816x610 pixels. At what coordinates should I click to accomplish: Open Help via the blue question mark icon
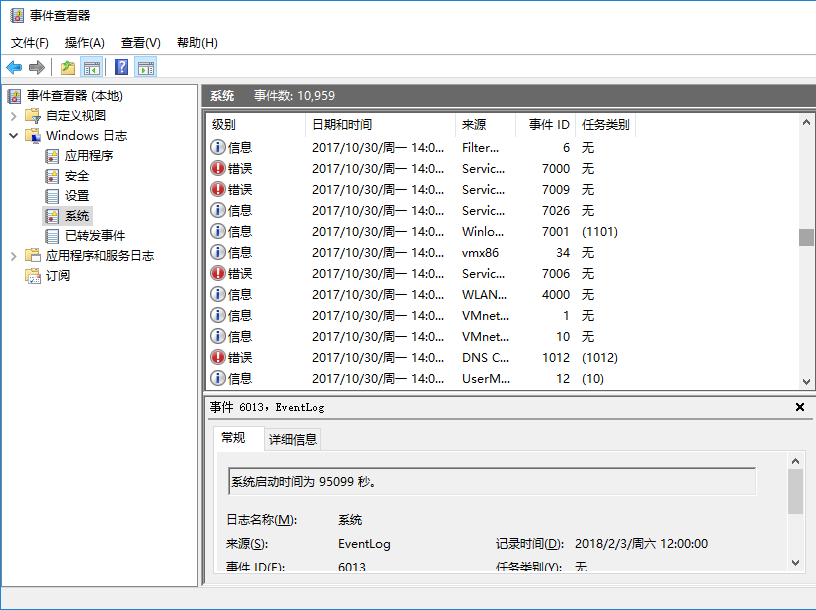click(x=121, y=67)
